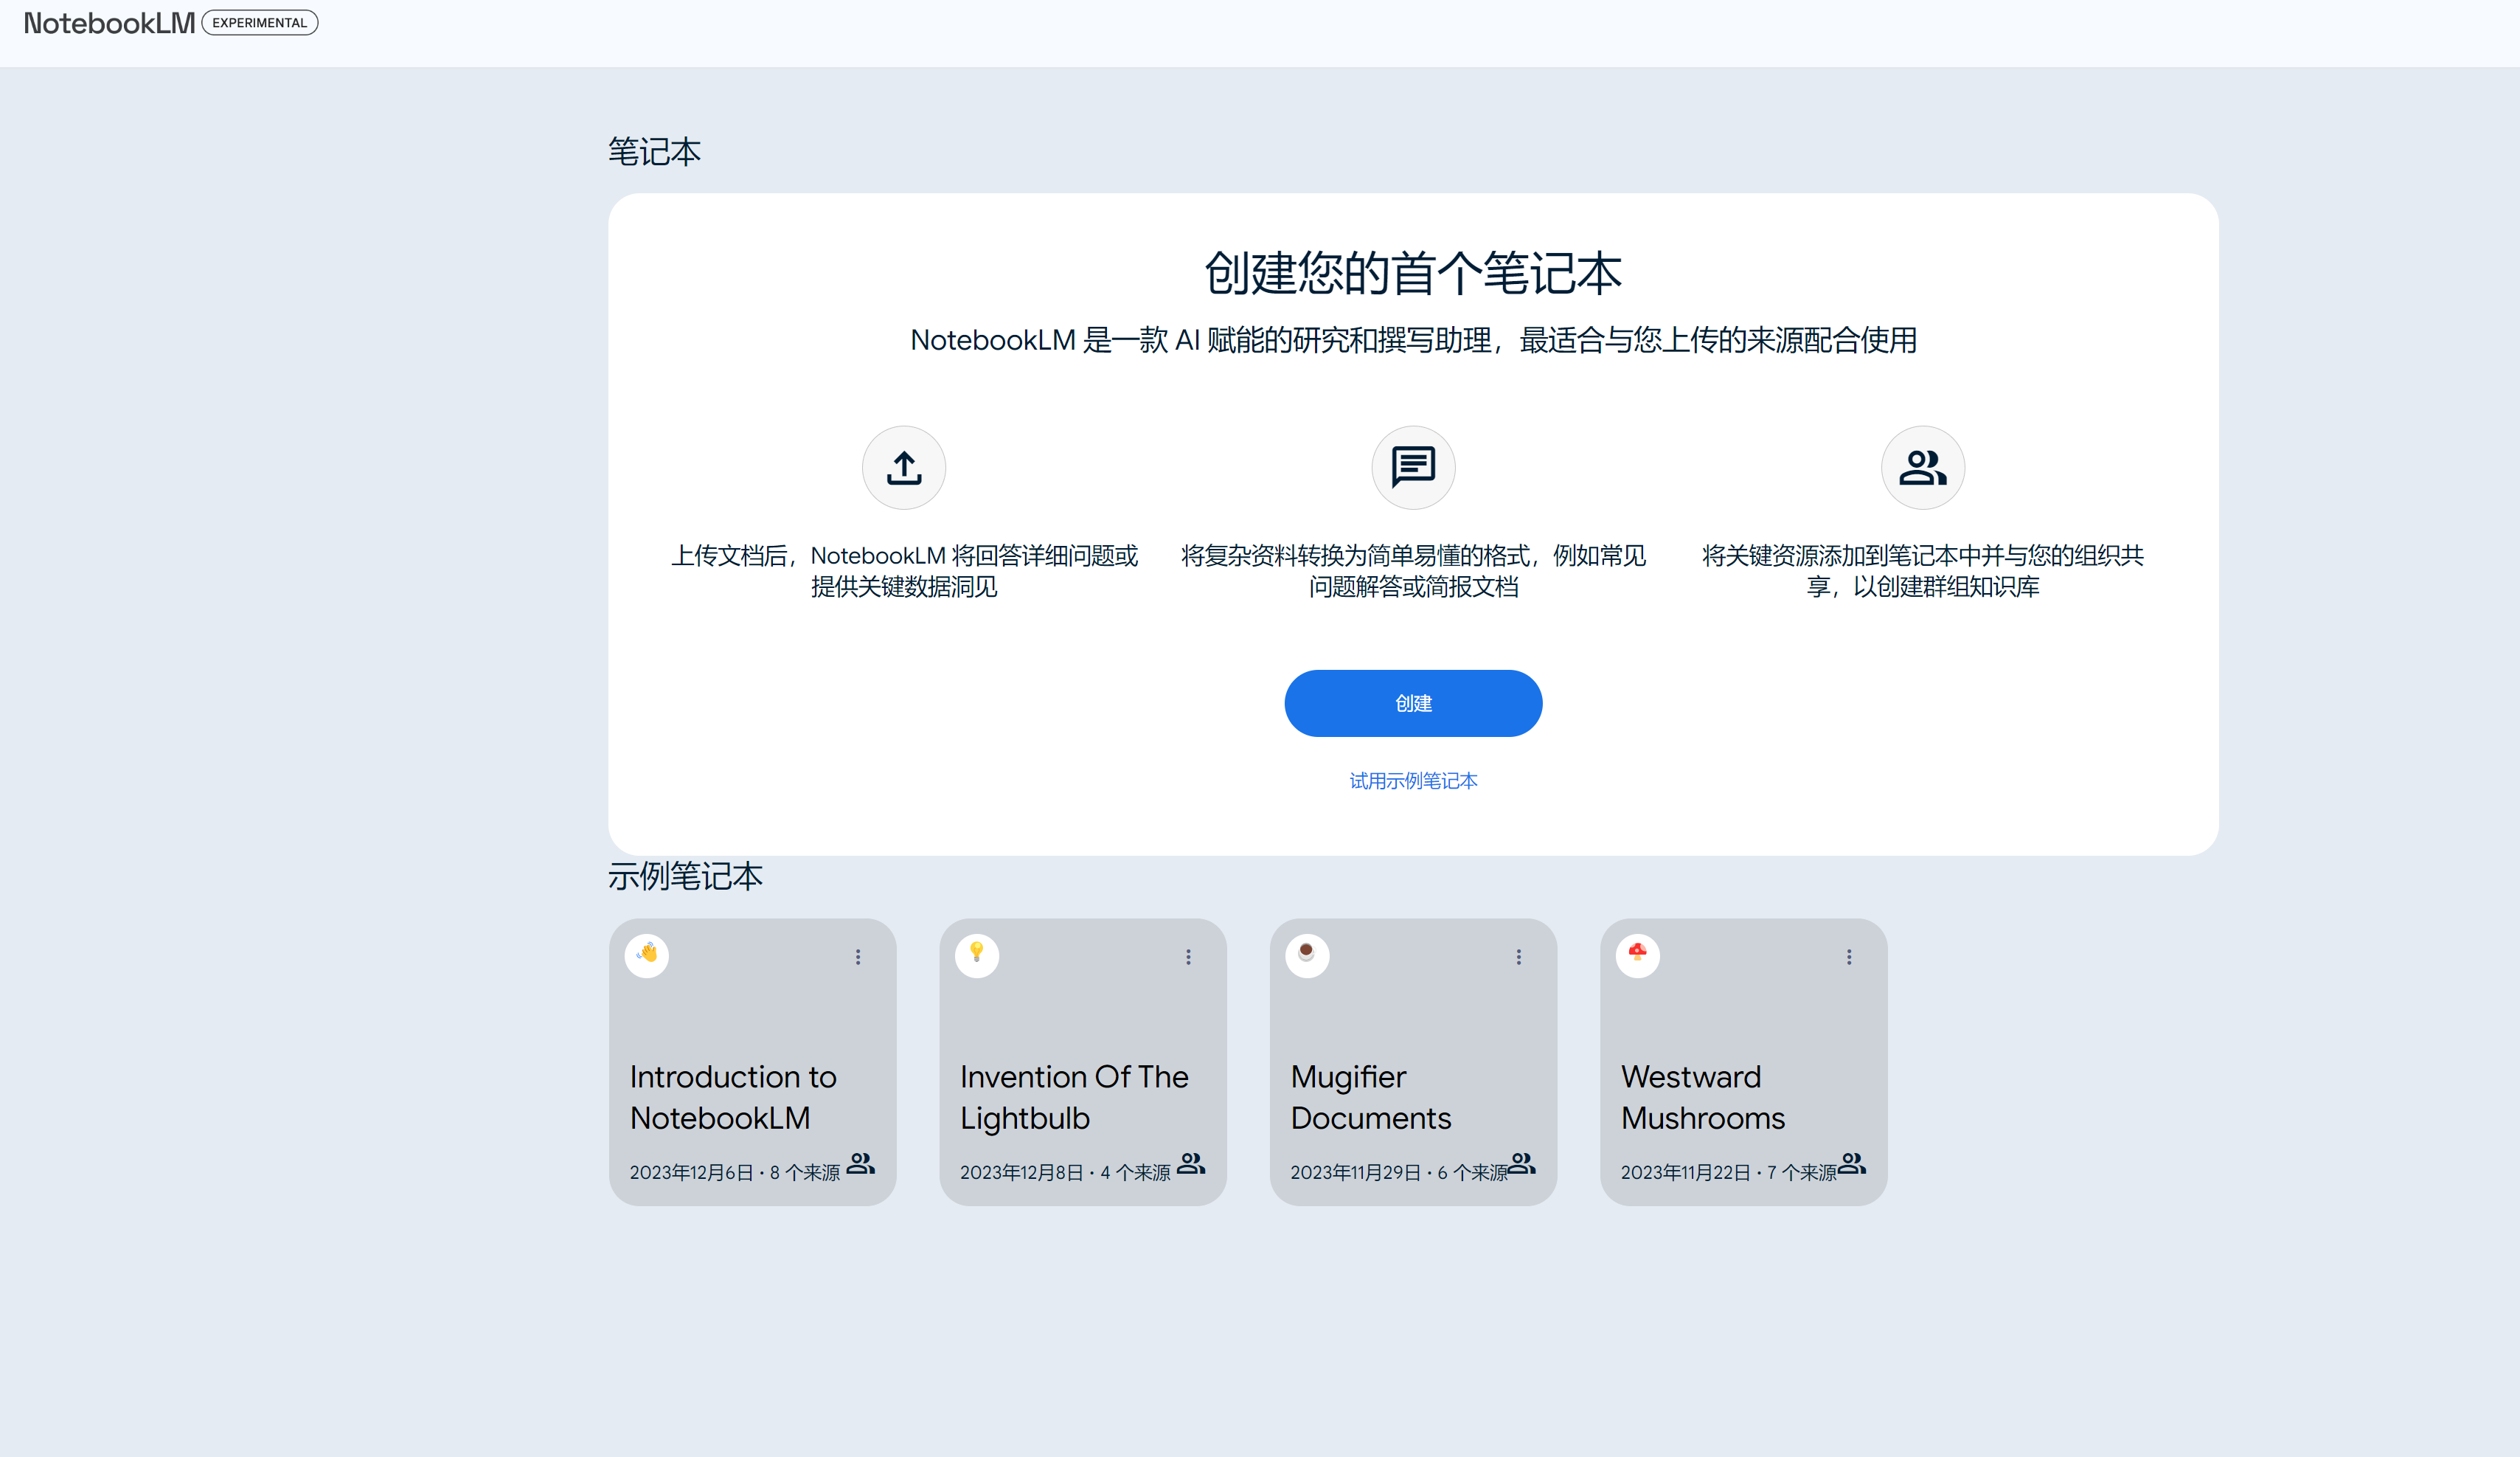The width and height of the screenshot is (2520, 1457).
Task: Click the NotebookLM AI assistant subtitle text
Action: tap(1413, 340)
